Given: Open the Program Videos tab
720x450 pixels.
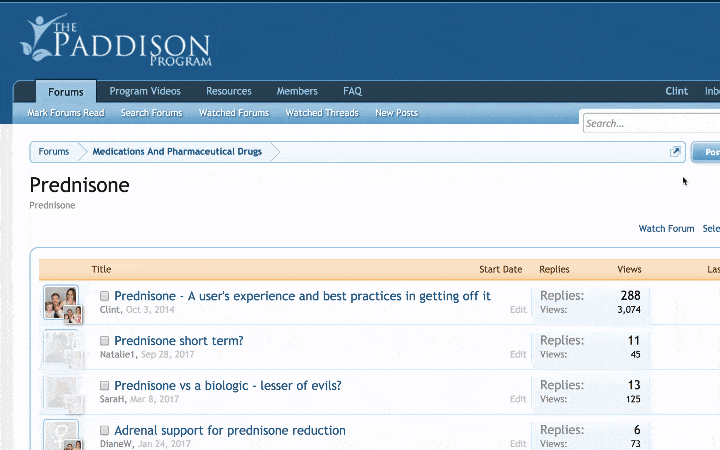Looking at the screenshot, I should [145, 91].
